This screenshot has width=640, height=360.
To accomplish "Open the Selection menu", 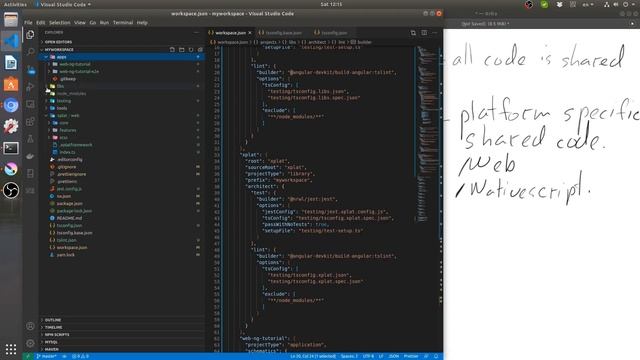I will tap(60, 22).
